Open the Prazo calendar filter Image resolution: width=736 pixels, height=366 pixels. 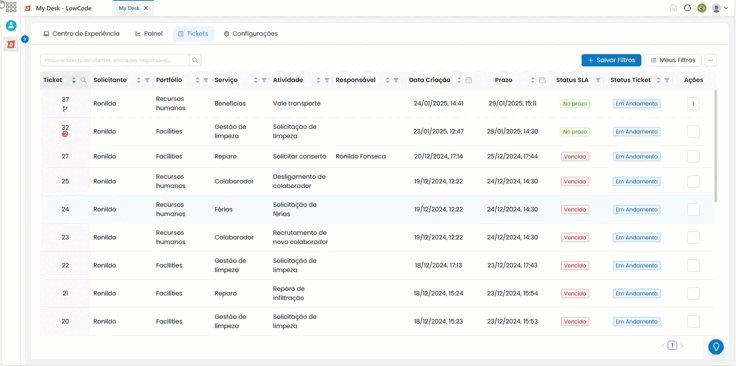542,80
